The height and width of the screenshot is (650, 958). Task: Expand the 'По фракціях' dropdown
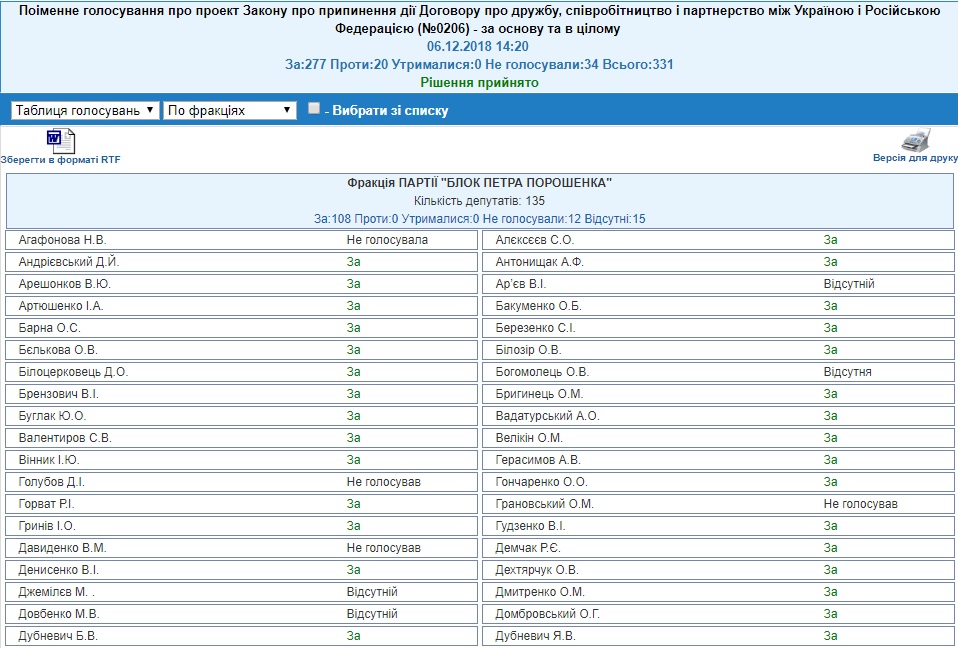[x=230, y=110]
